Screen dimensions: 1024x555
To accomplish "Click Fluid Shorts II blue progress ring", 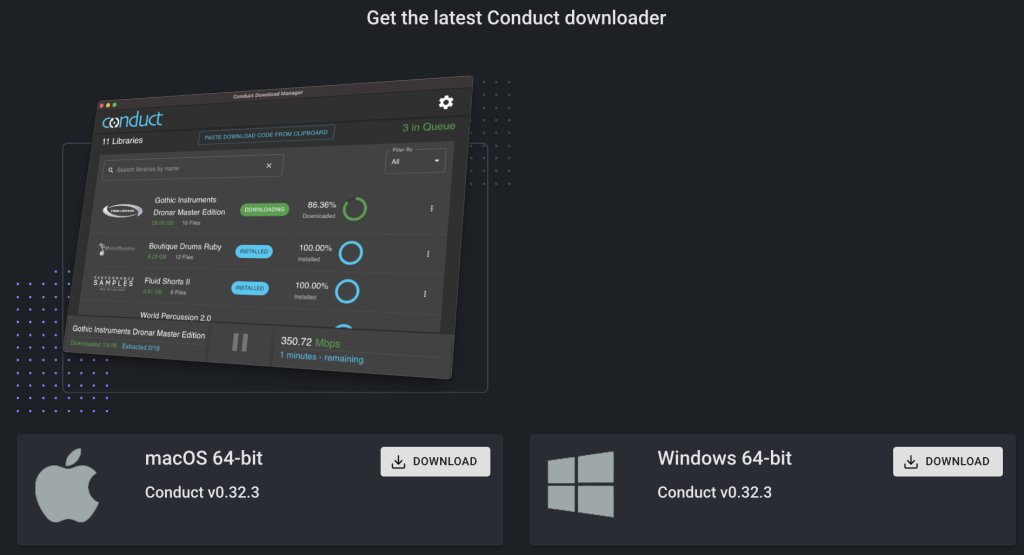I will click(347, 291).
